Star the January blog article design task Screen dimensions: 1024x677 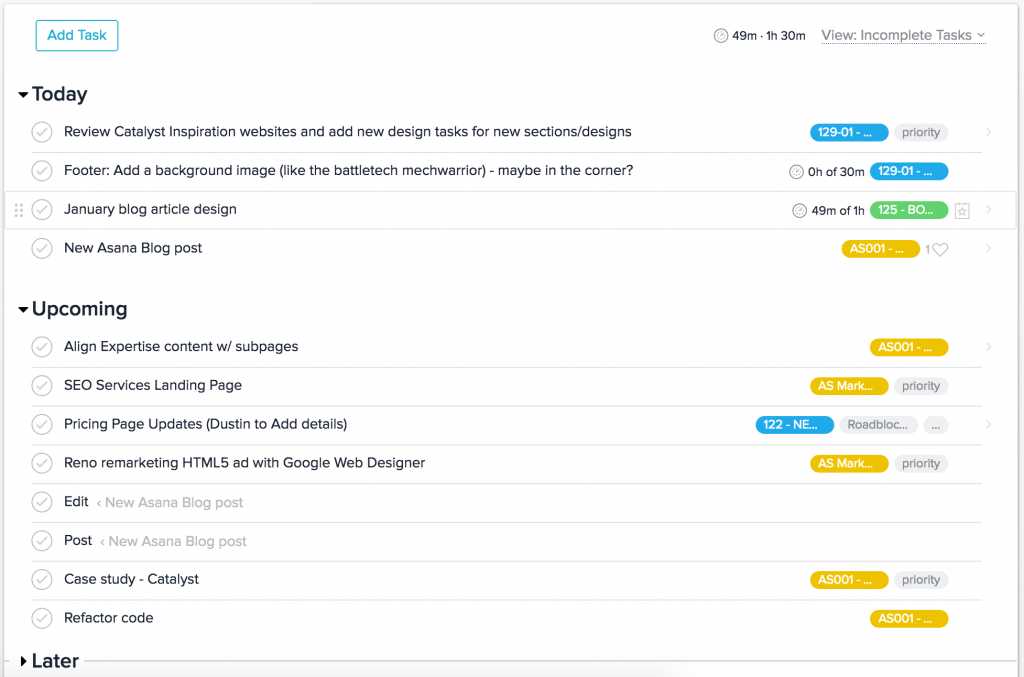(961, 210)
